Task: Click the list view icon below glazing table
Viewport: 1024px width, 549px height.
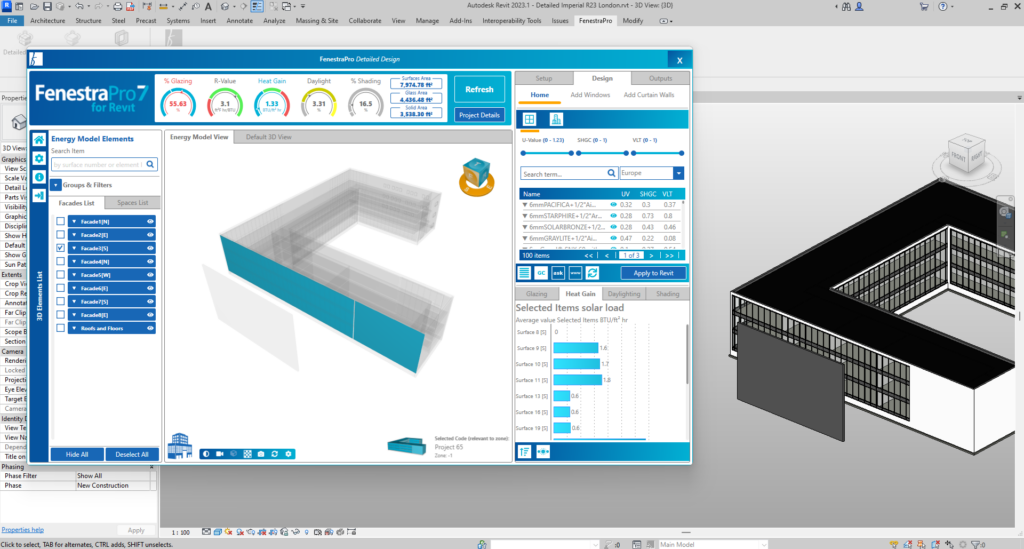Action: (524, 273)
